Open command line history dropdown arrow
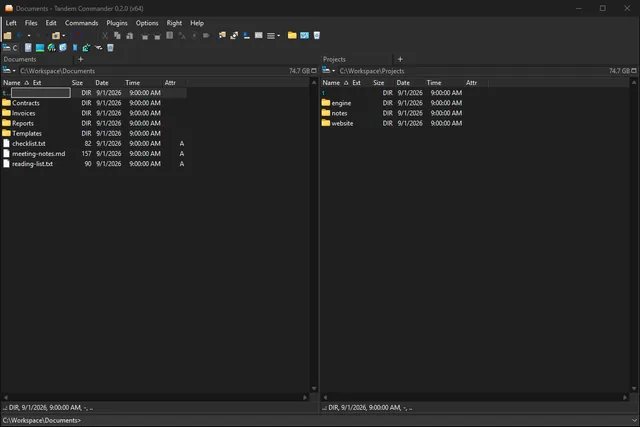The width and height of the screenshot is (640, 427). coord(635,420)
